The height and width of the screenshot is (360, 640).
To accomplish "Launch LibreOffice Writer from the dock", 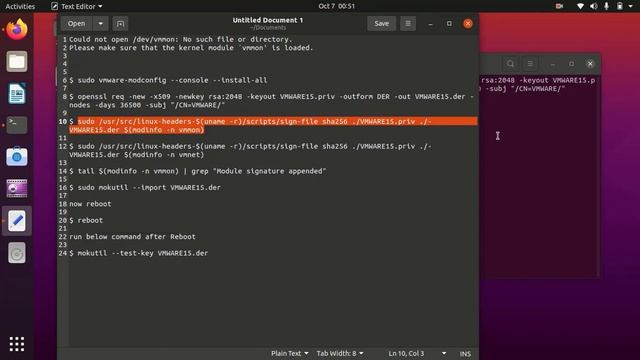I will (x=17, y=93).
